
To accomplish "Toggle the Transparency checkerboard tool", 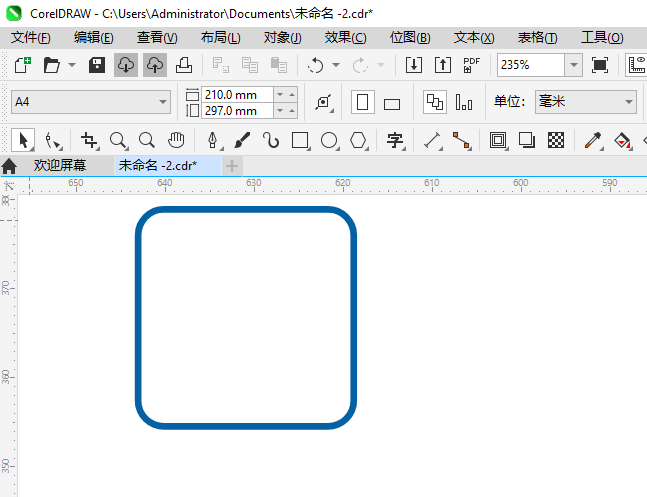I will tap(556, 140).
